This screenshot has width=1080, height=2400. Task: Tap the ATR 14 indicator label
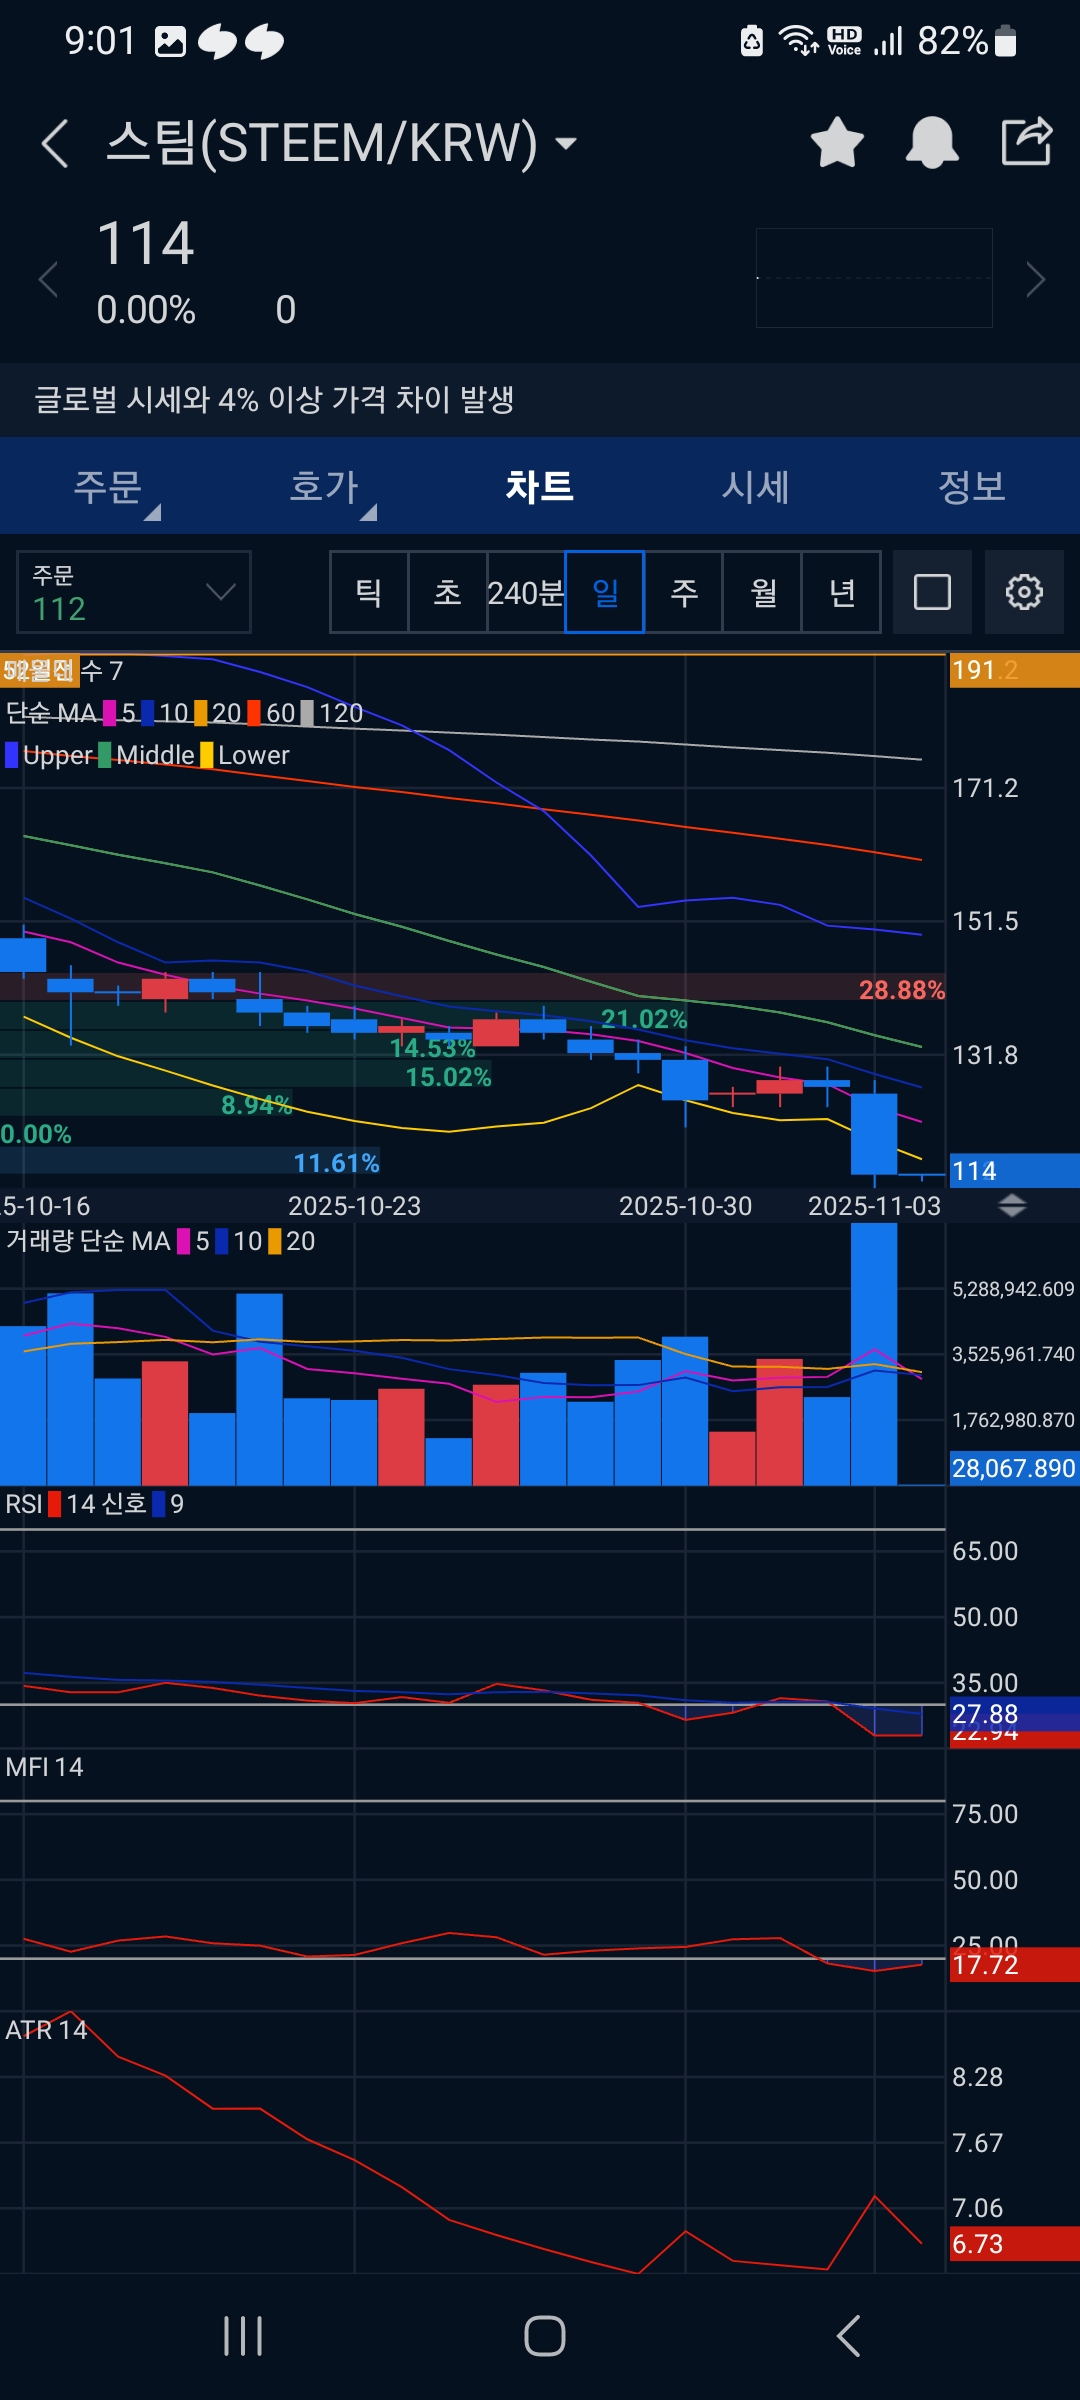pyautogui.click(x=46, y=2030)
